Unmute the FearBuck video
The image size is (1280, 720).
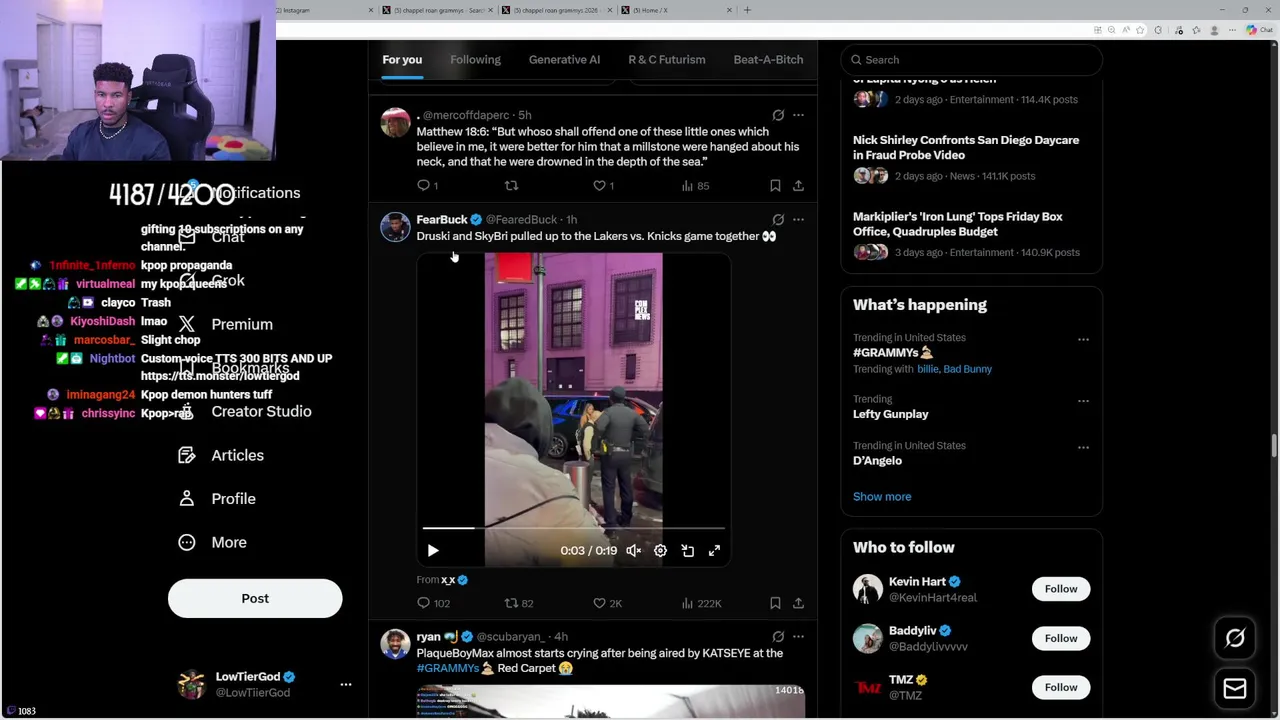(x=633, y=550)
